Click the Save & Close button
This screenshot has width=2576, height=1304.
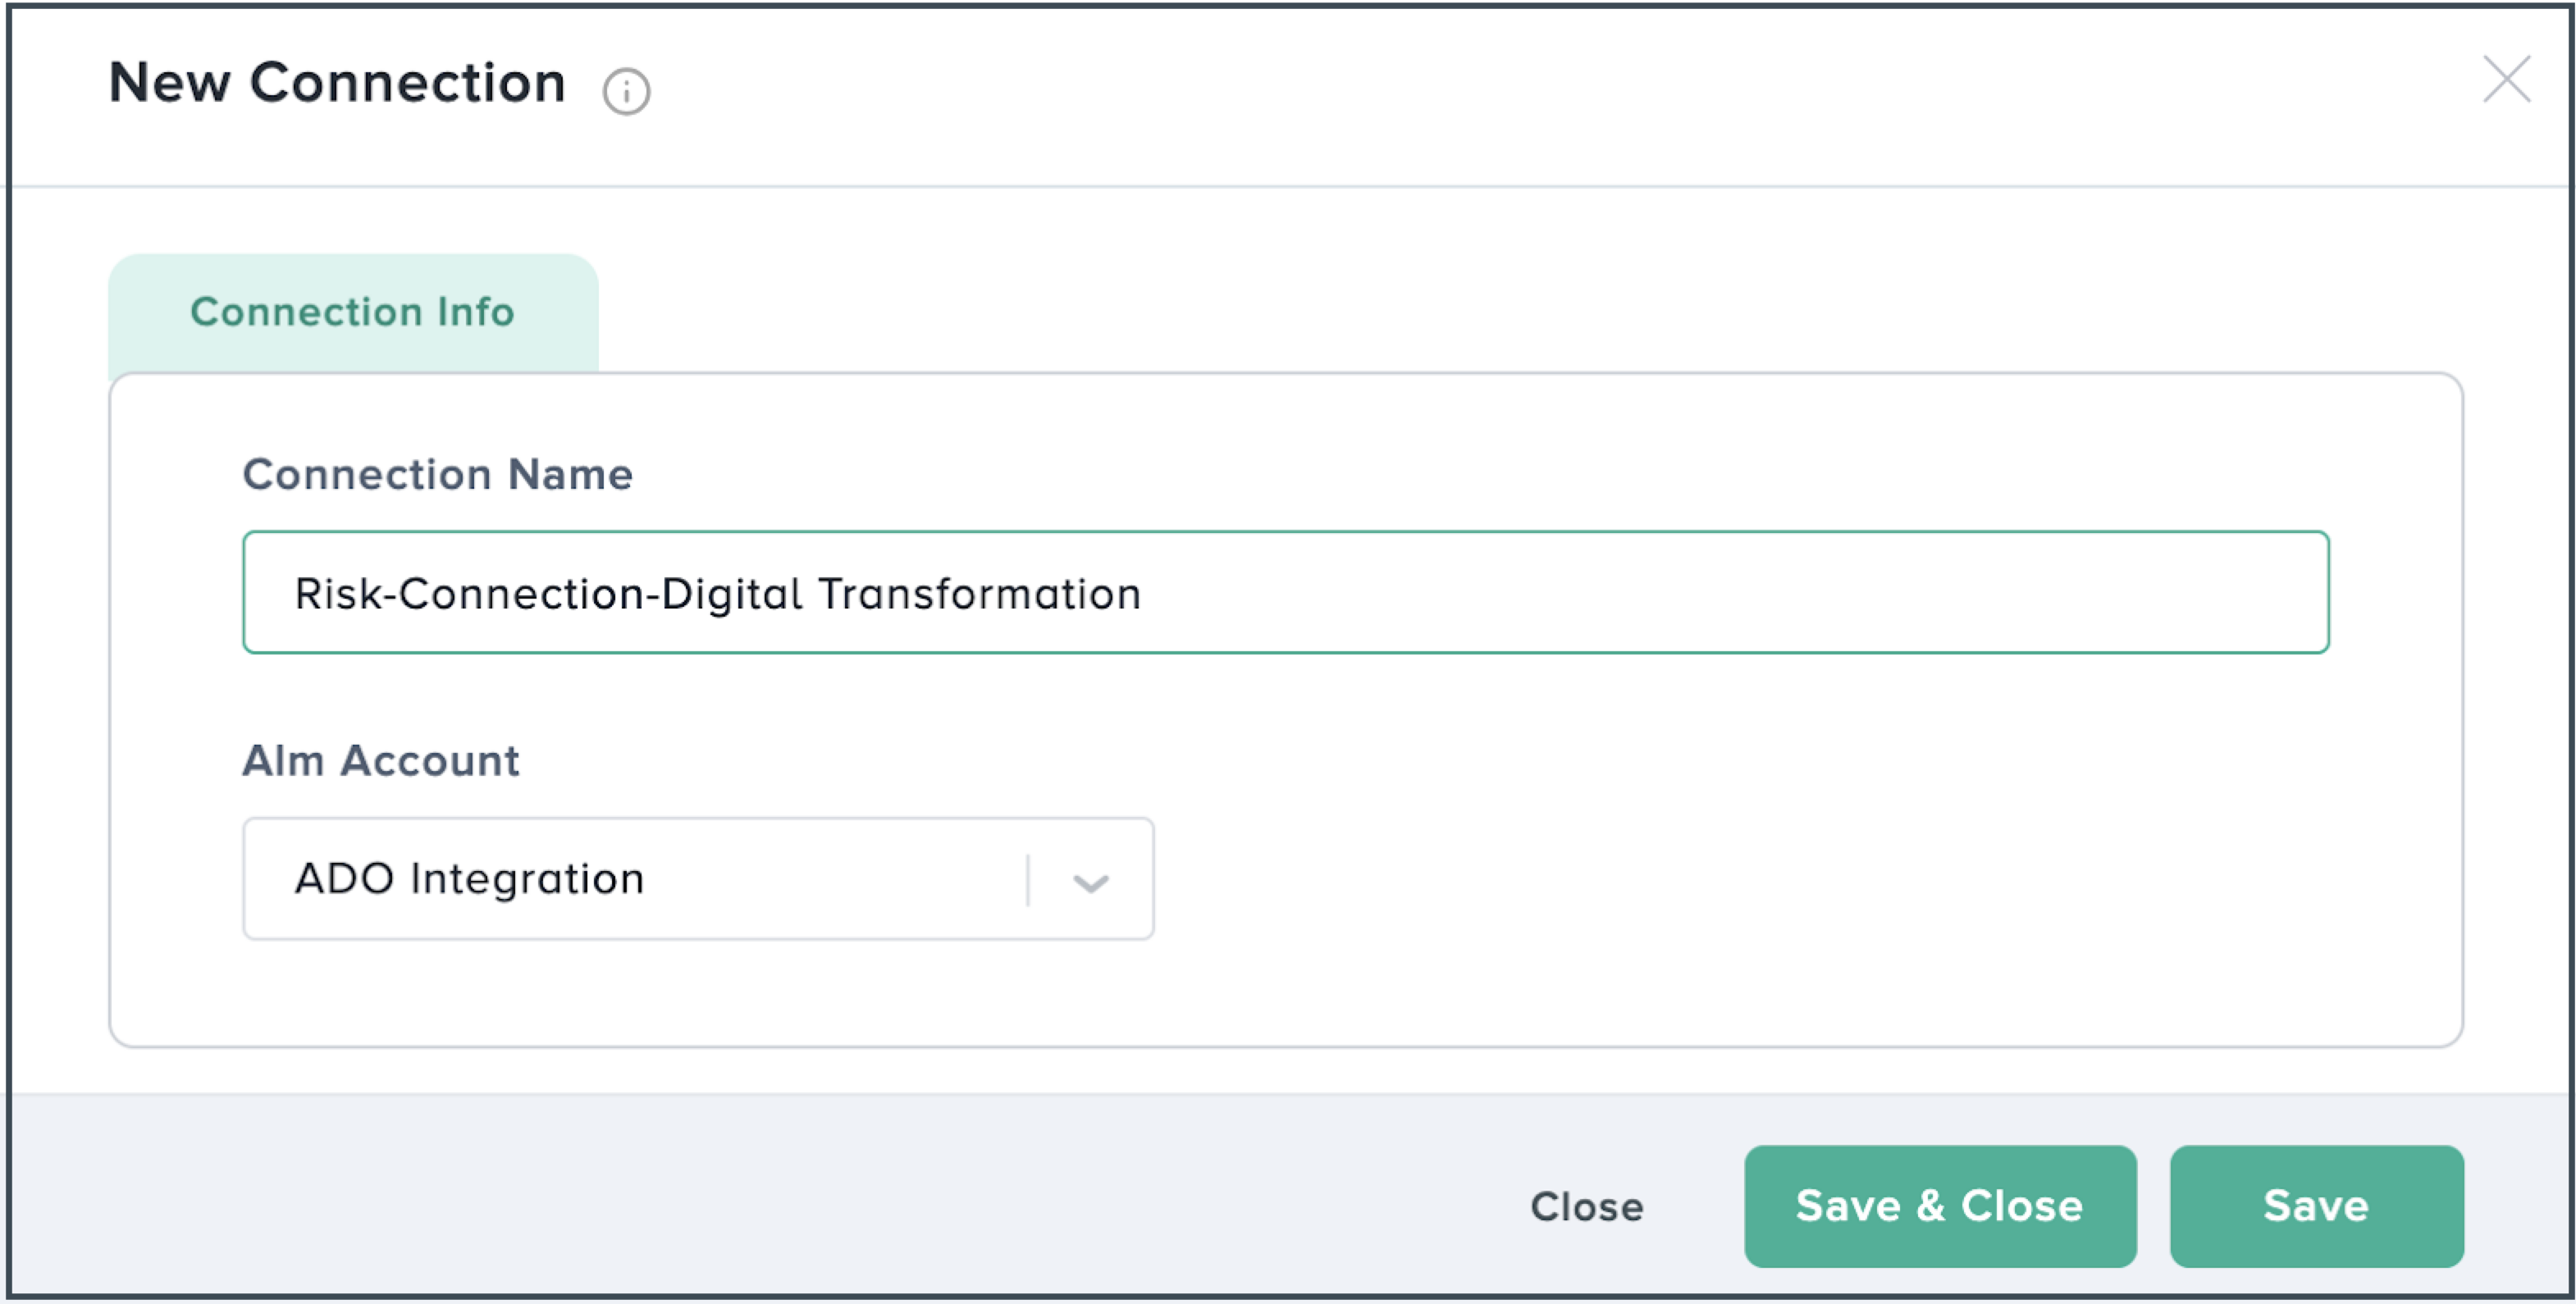1939,1206
